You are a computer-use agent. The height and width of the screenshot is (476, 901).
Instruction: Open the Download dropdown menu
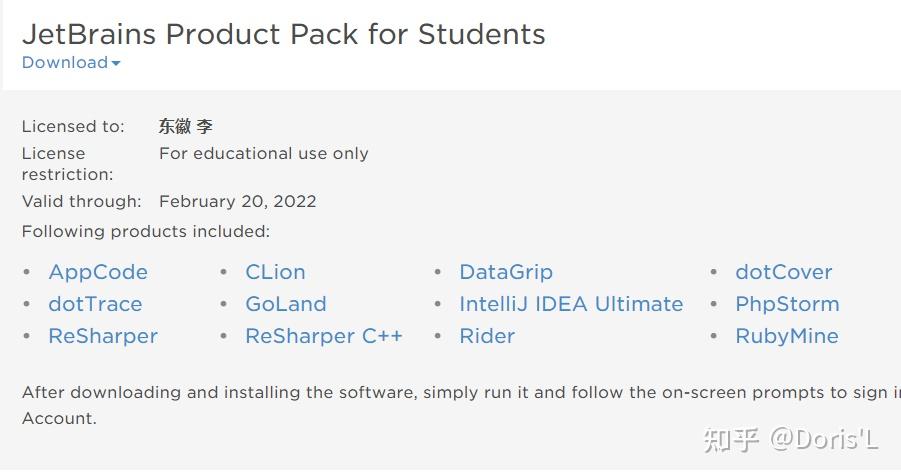[x=65, y=63]
